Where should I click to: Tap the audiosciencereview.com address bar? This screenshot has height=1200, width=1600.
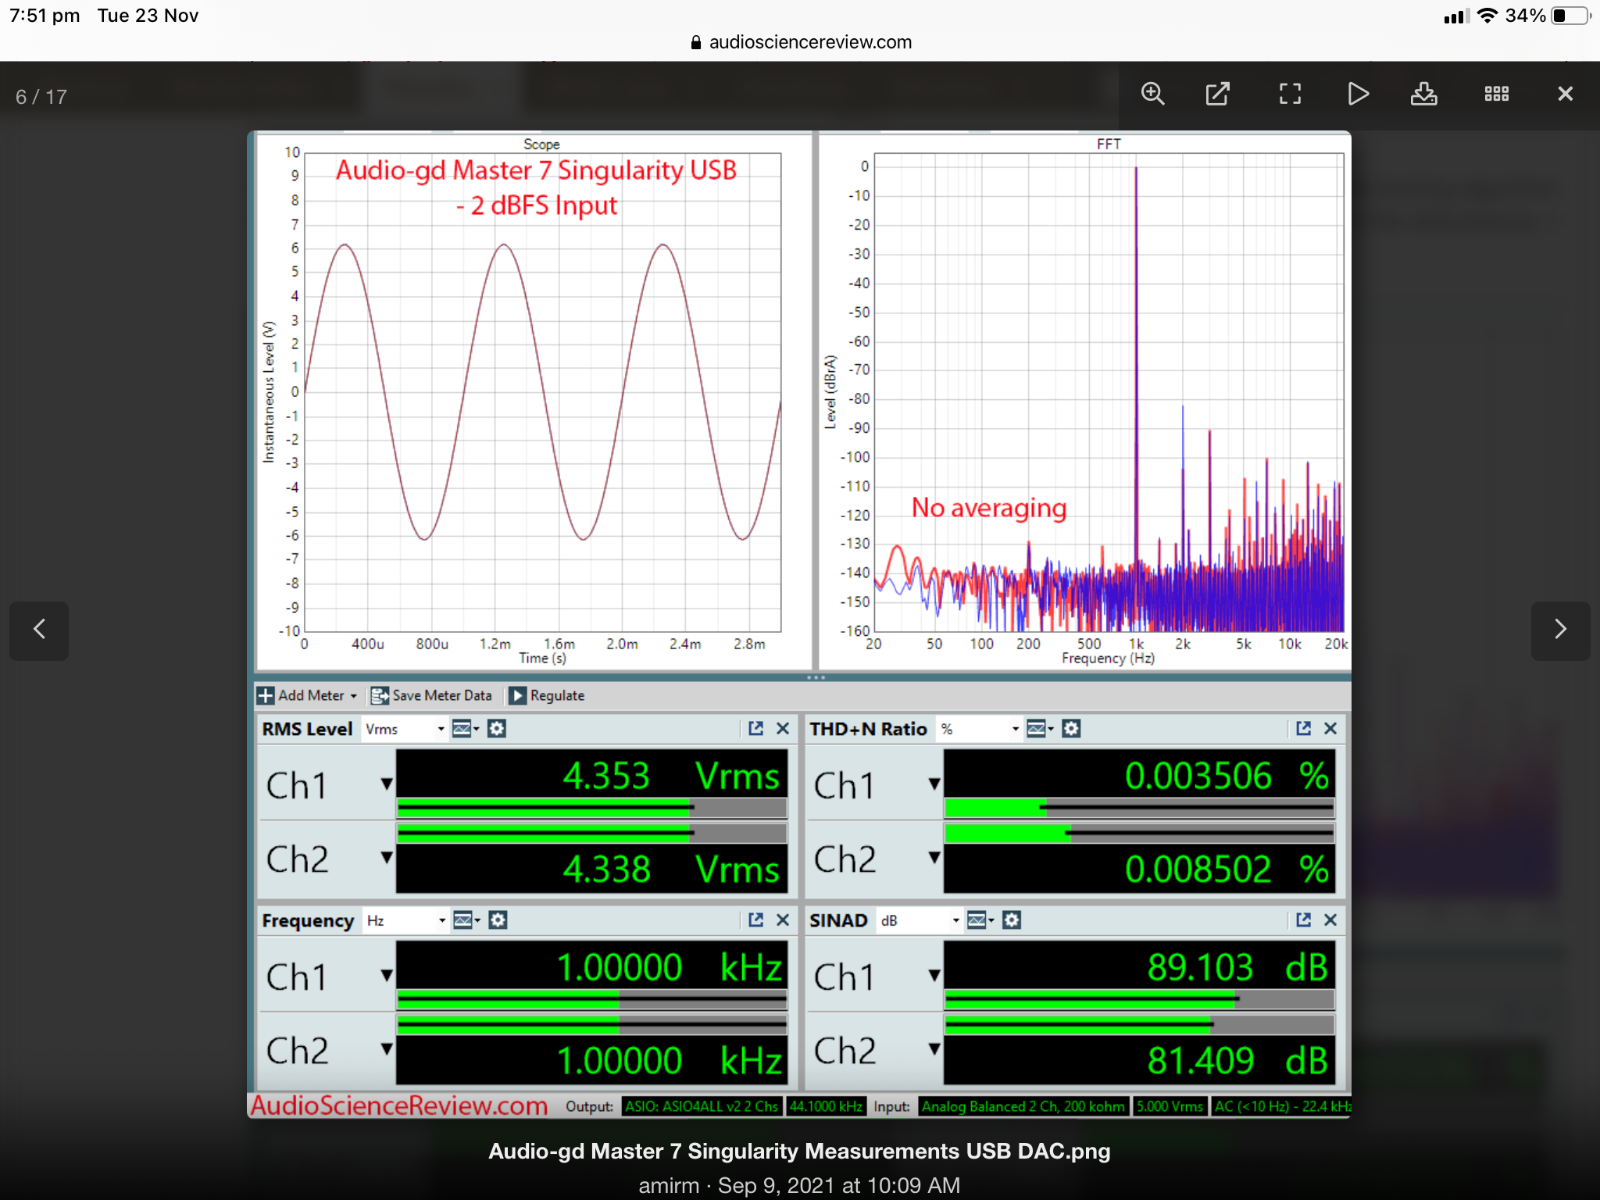pos(800,42)
